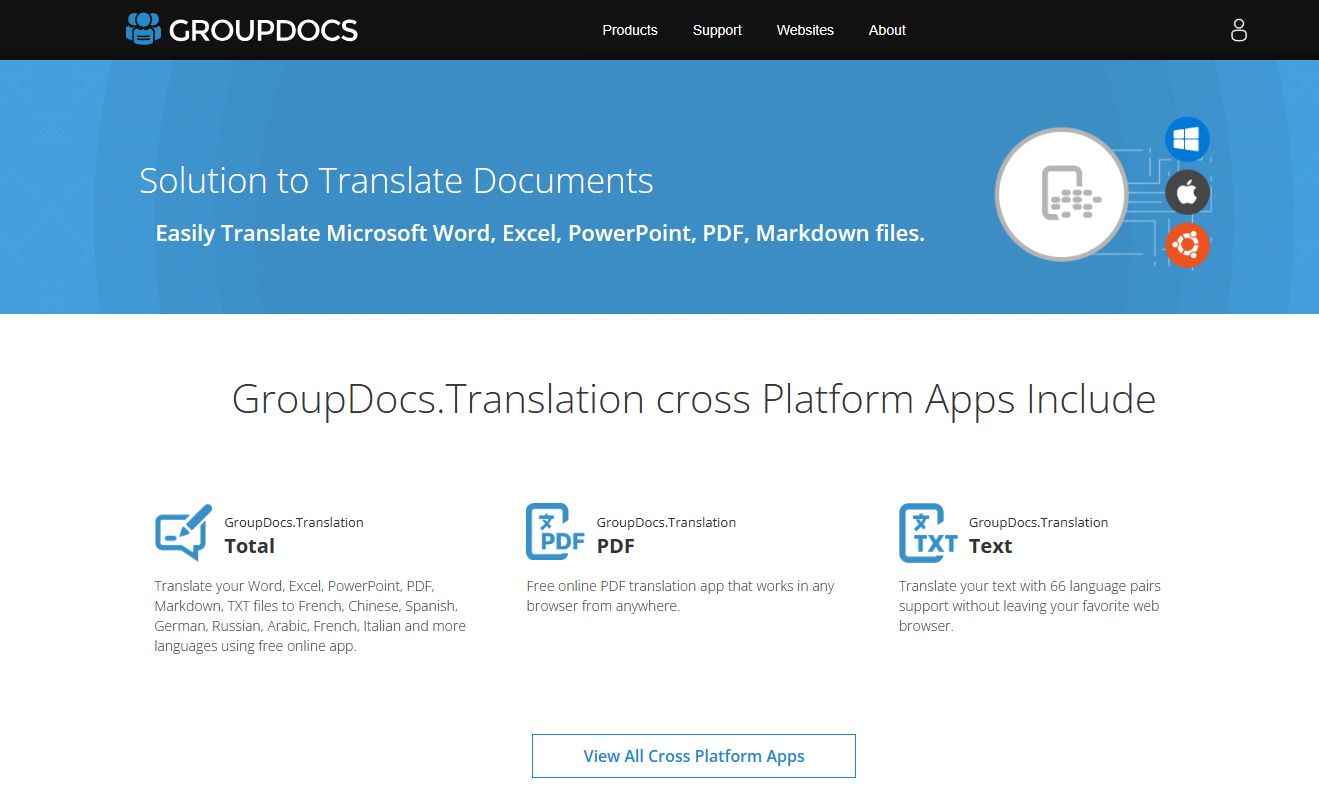Image resolution: width=1319 pixels, height=806 pixels.
Task: Click the Ubuntu platform icon
Action: coord(1187,245)
